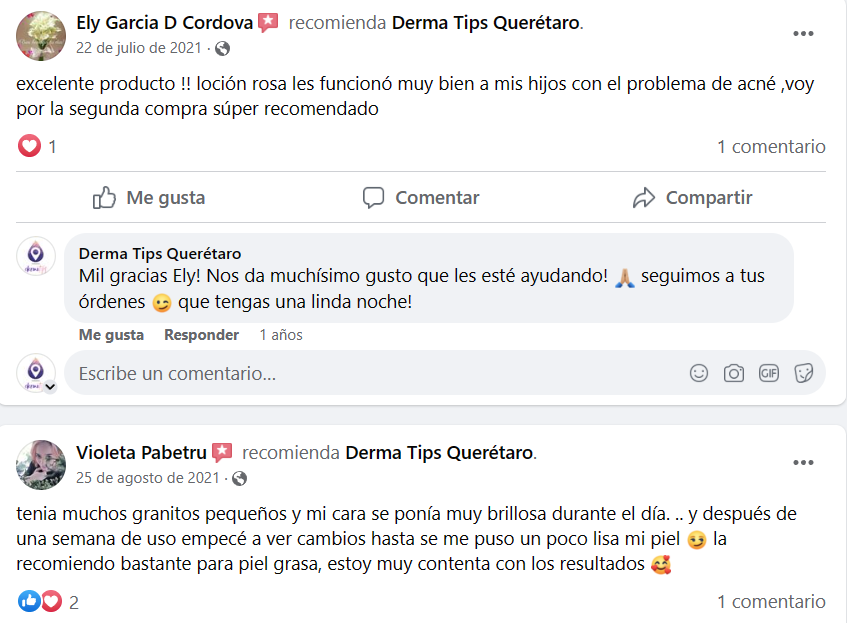Like Ely Garcia's recommendation post
Image resolution: width=847 pixels, height=623 pixels.
coord(149,198)
